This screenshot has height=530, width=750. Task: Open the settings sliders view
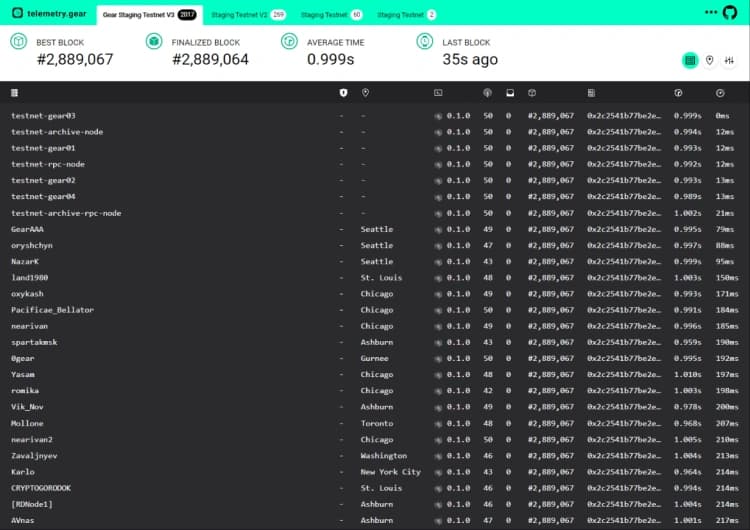[730, 60]
